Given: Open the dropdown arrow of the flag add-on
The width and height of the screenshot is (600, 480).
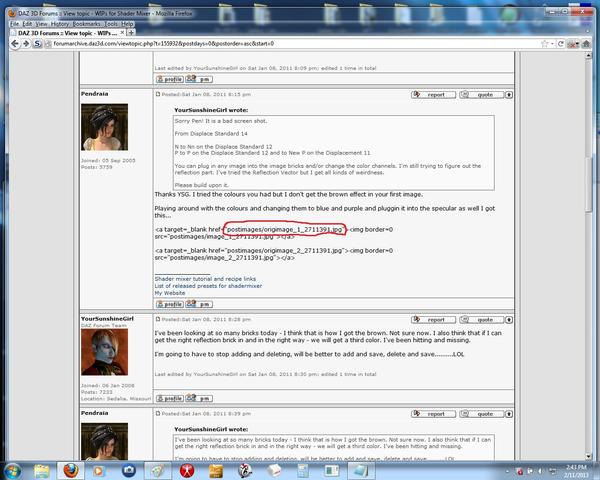Looking at the screenshot, I should 578,44.
